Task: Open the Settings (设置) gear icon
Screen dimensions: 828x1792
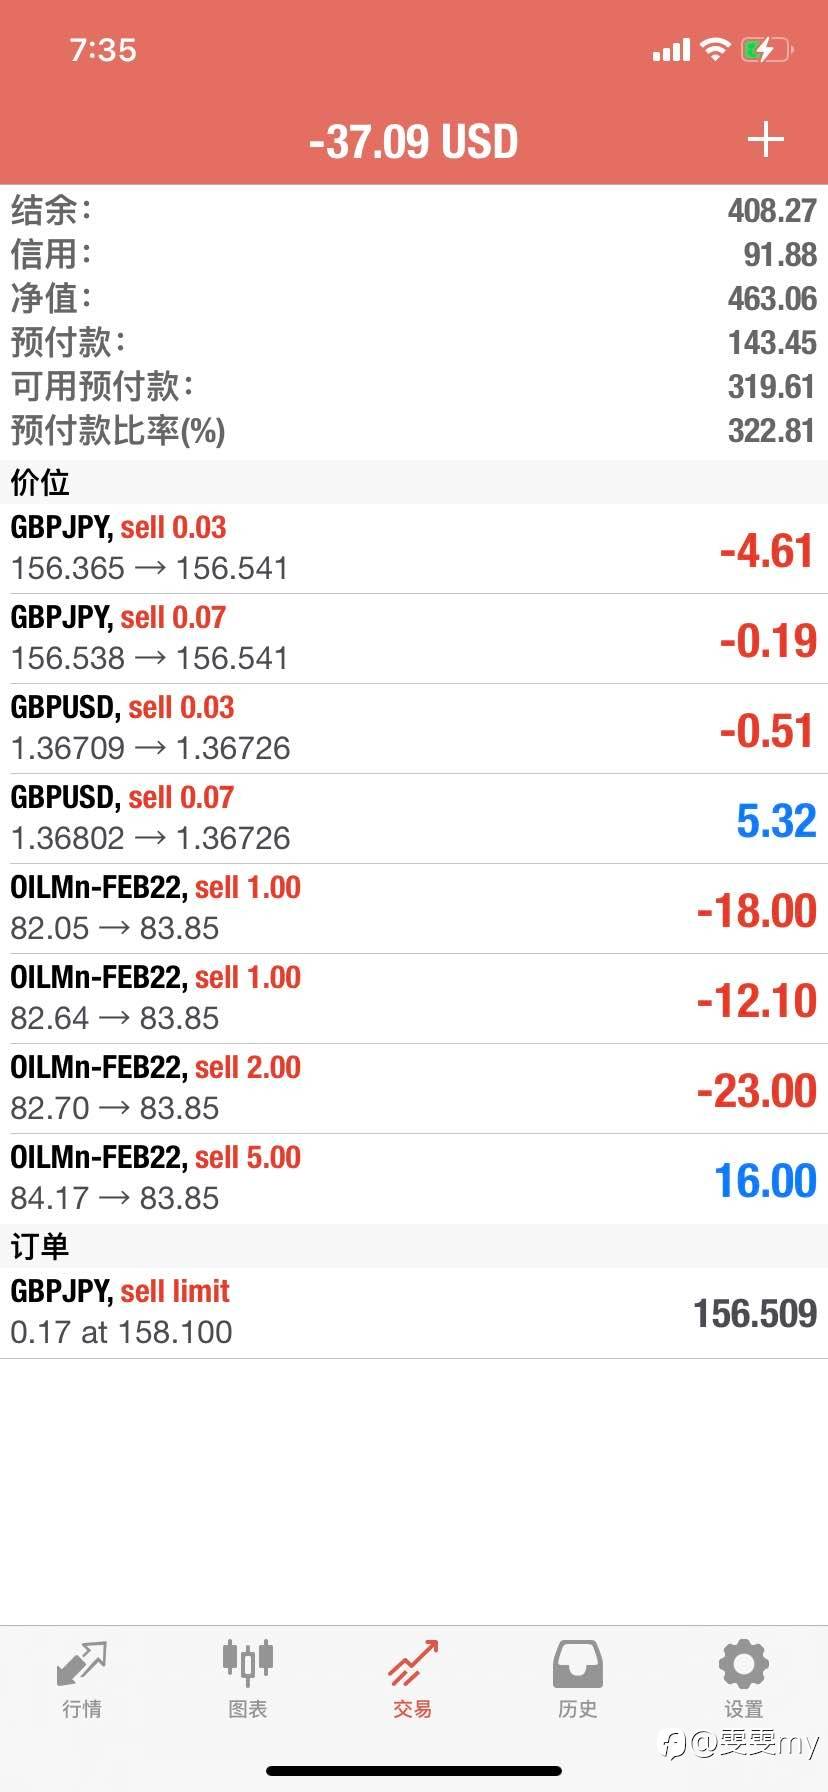Action: pos(743,1664)
